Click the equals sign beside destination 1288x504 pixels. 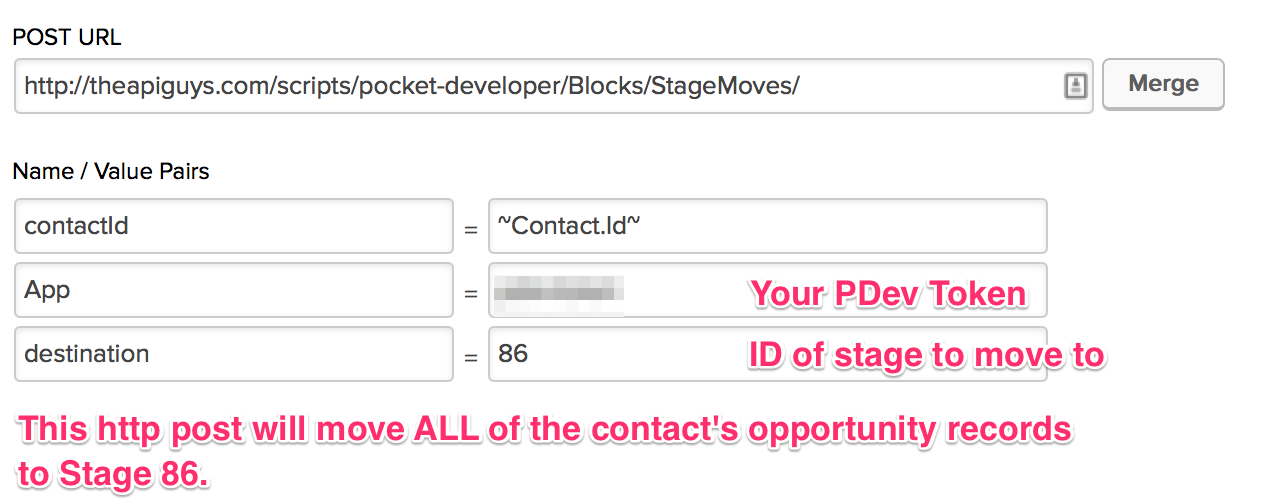point(471,357)
